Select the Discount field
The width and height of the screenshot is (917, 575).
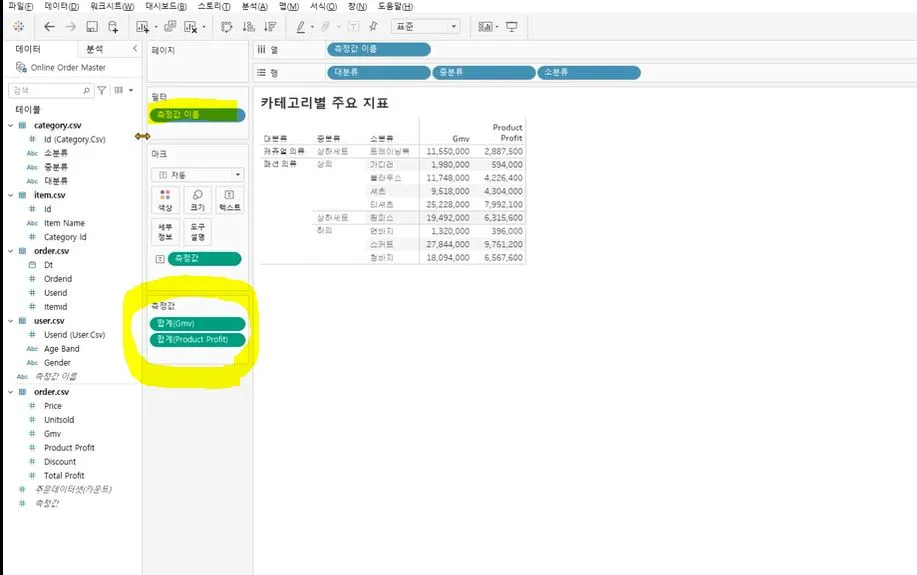click(60, 462)
